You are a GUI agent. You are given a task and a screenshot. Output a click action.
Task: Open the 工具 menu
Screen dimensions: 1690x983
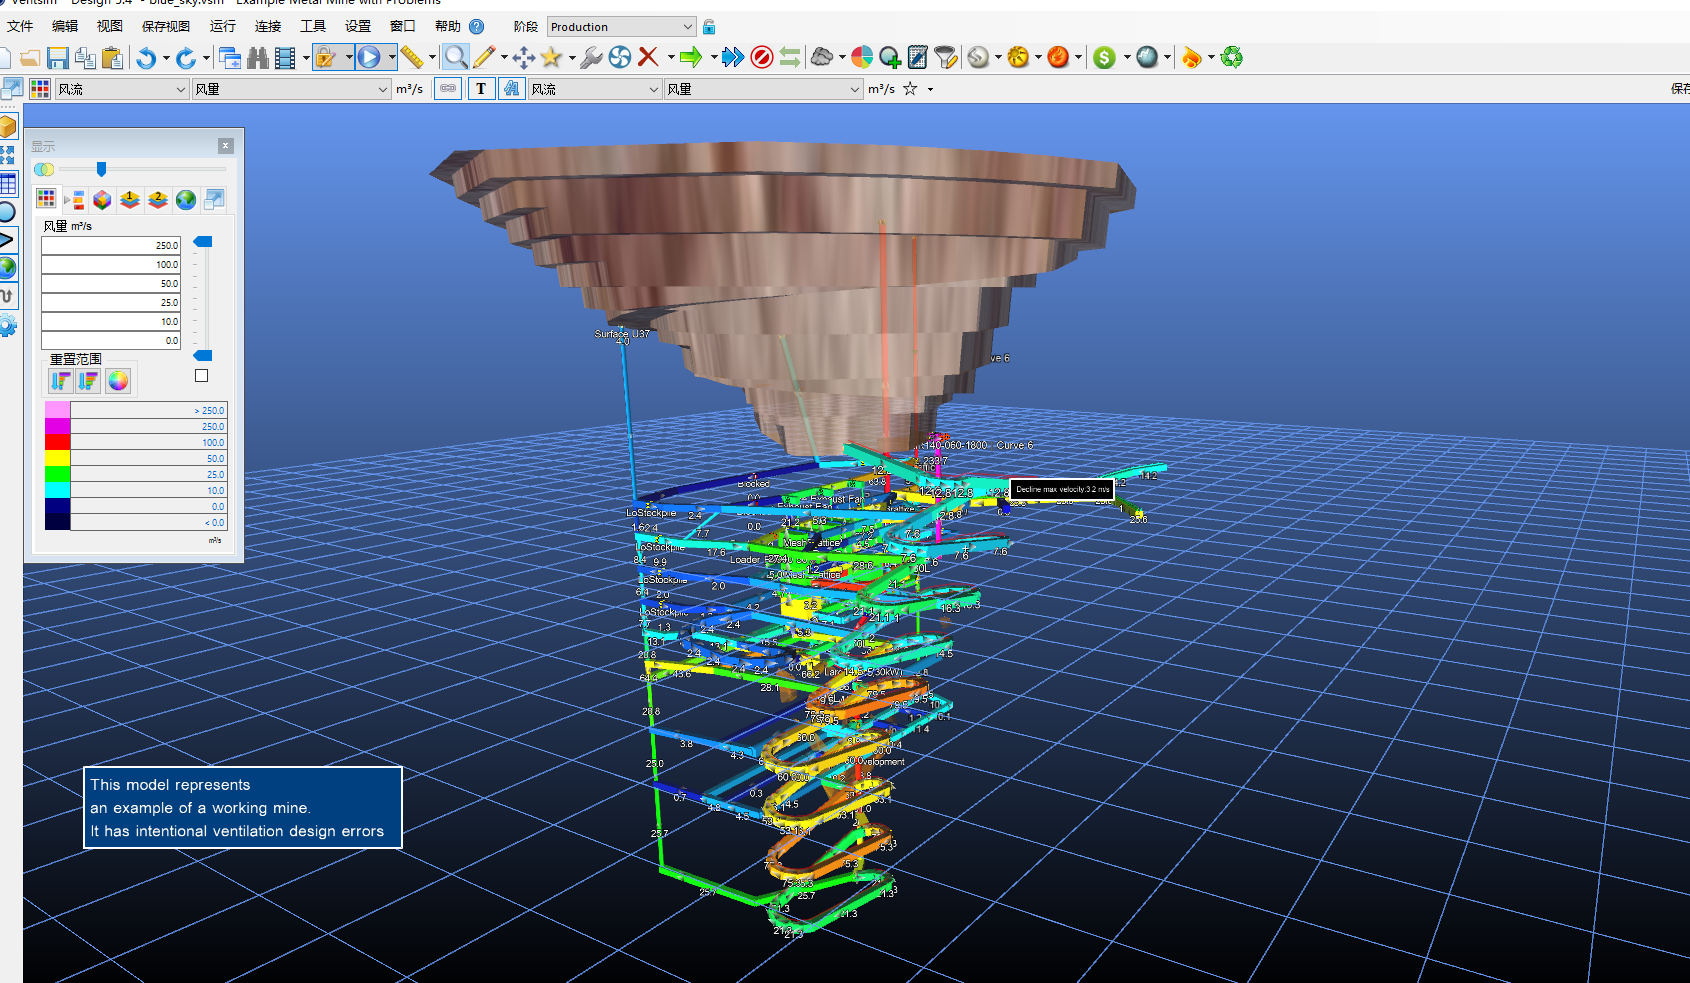[313, 27]
